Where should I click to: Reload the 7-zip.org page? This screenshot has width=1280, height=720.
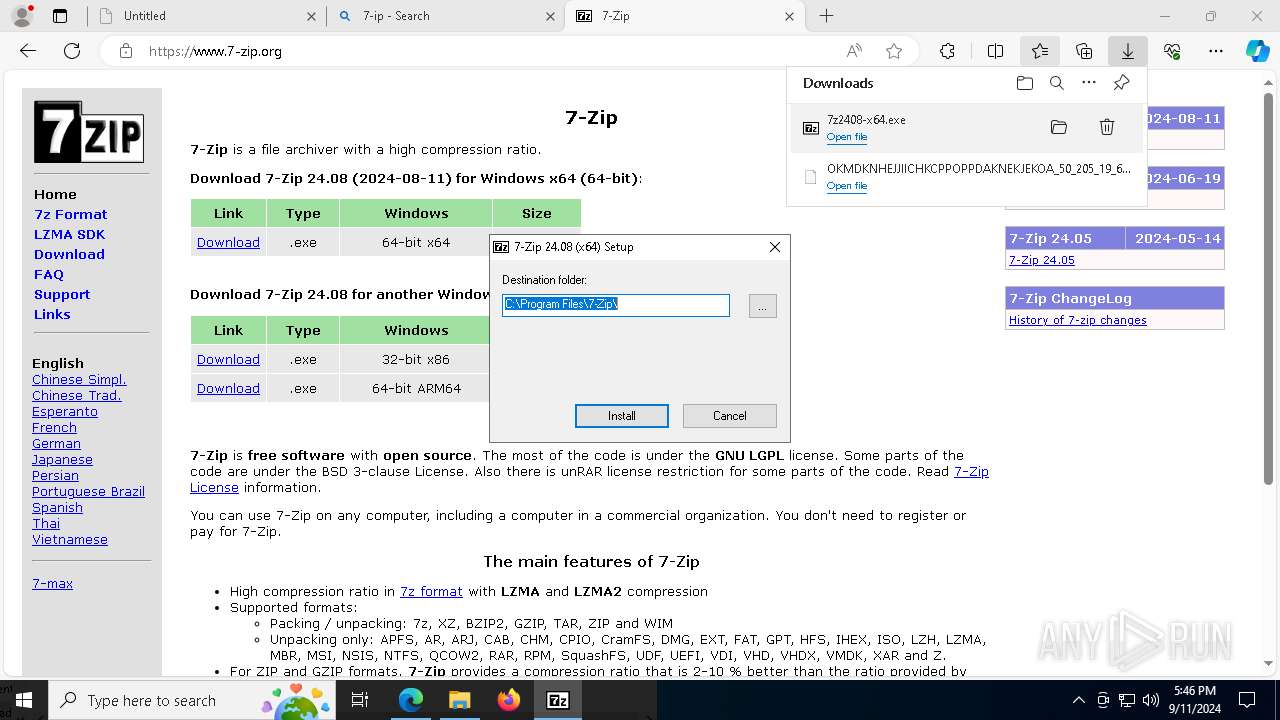pos(72,51)
